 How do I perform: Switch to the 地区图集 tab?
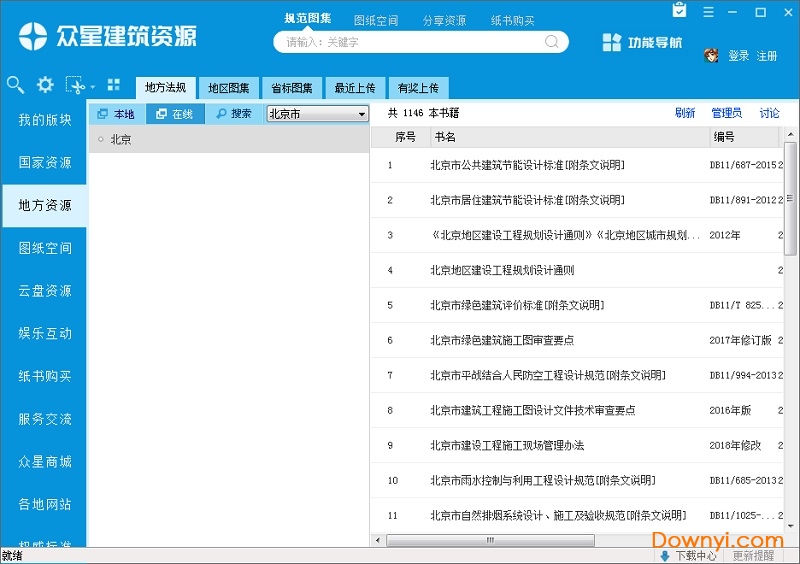229,88
